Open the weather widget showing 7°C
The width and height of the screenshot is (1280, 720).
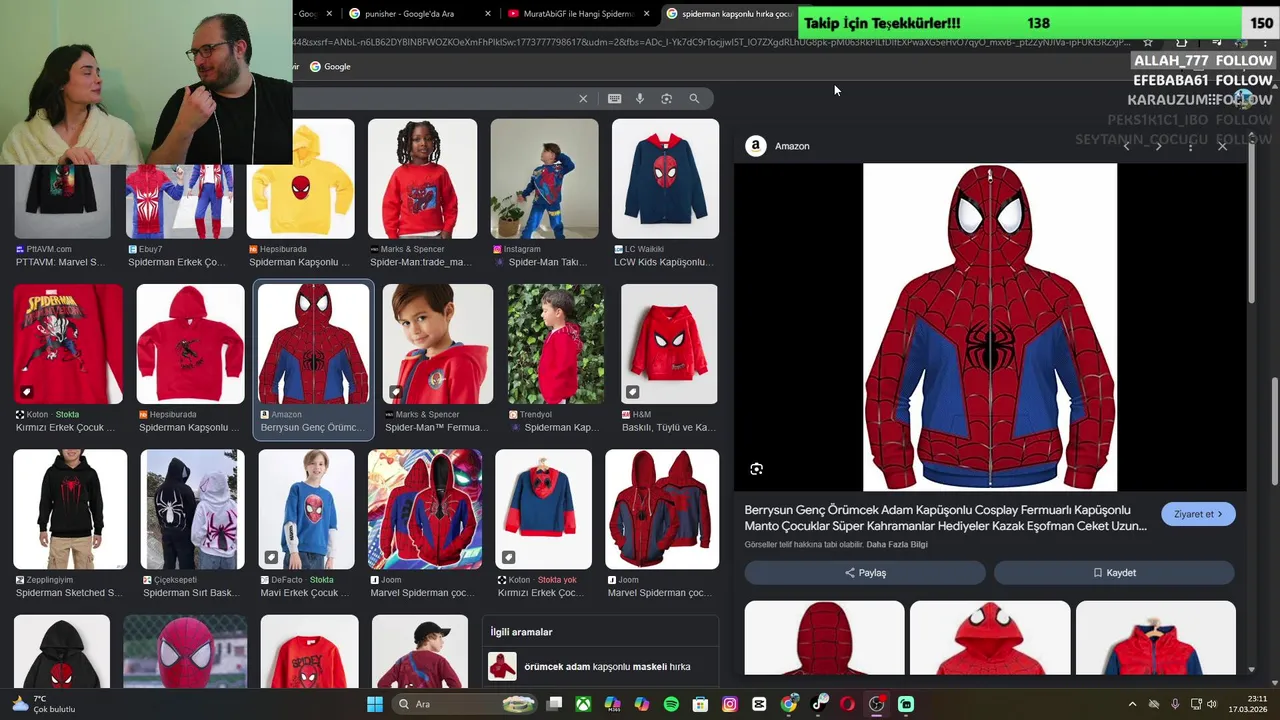43,704
